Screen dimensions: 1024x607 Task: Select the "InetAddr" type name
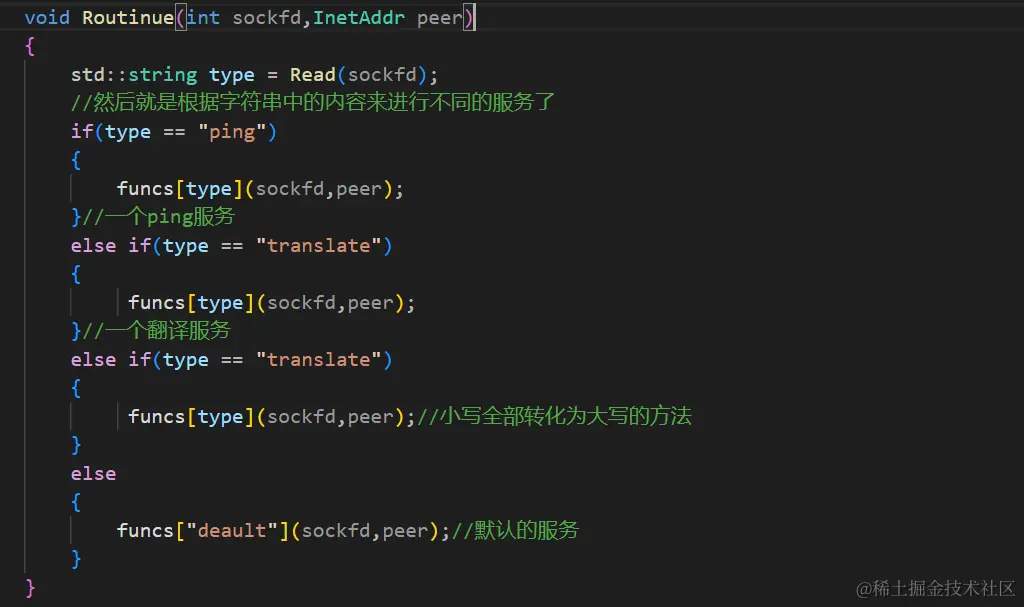tap(359, 18)
